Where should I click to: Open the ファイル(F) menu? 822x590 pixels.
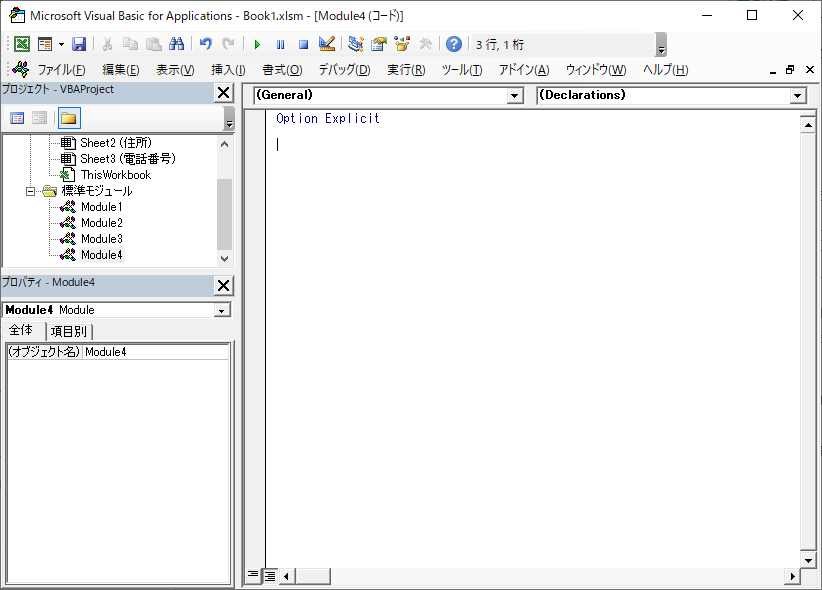[61, 70]
